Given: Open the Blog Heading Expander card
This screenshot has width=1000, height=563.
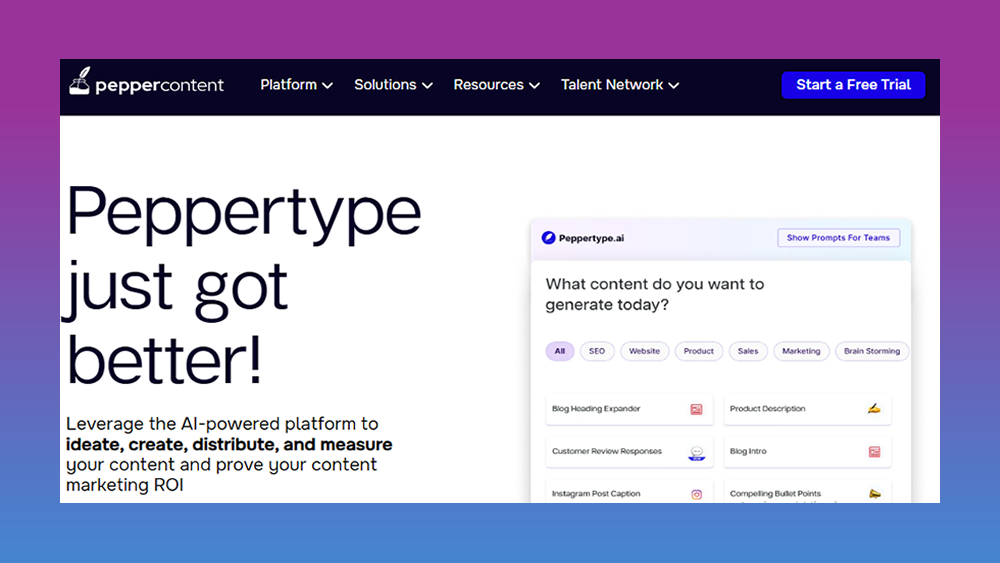Looking at the screenshot, I should [629, 409].
